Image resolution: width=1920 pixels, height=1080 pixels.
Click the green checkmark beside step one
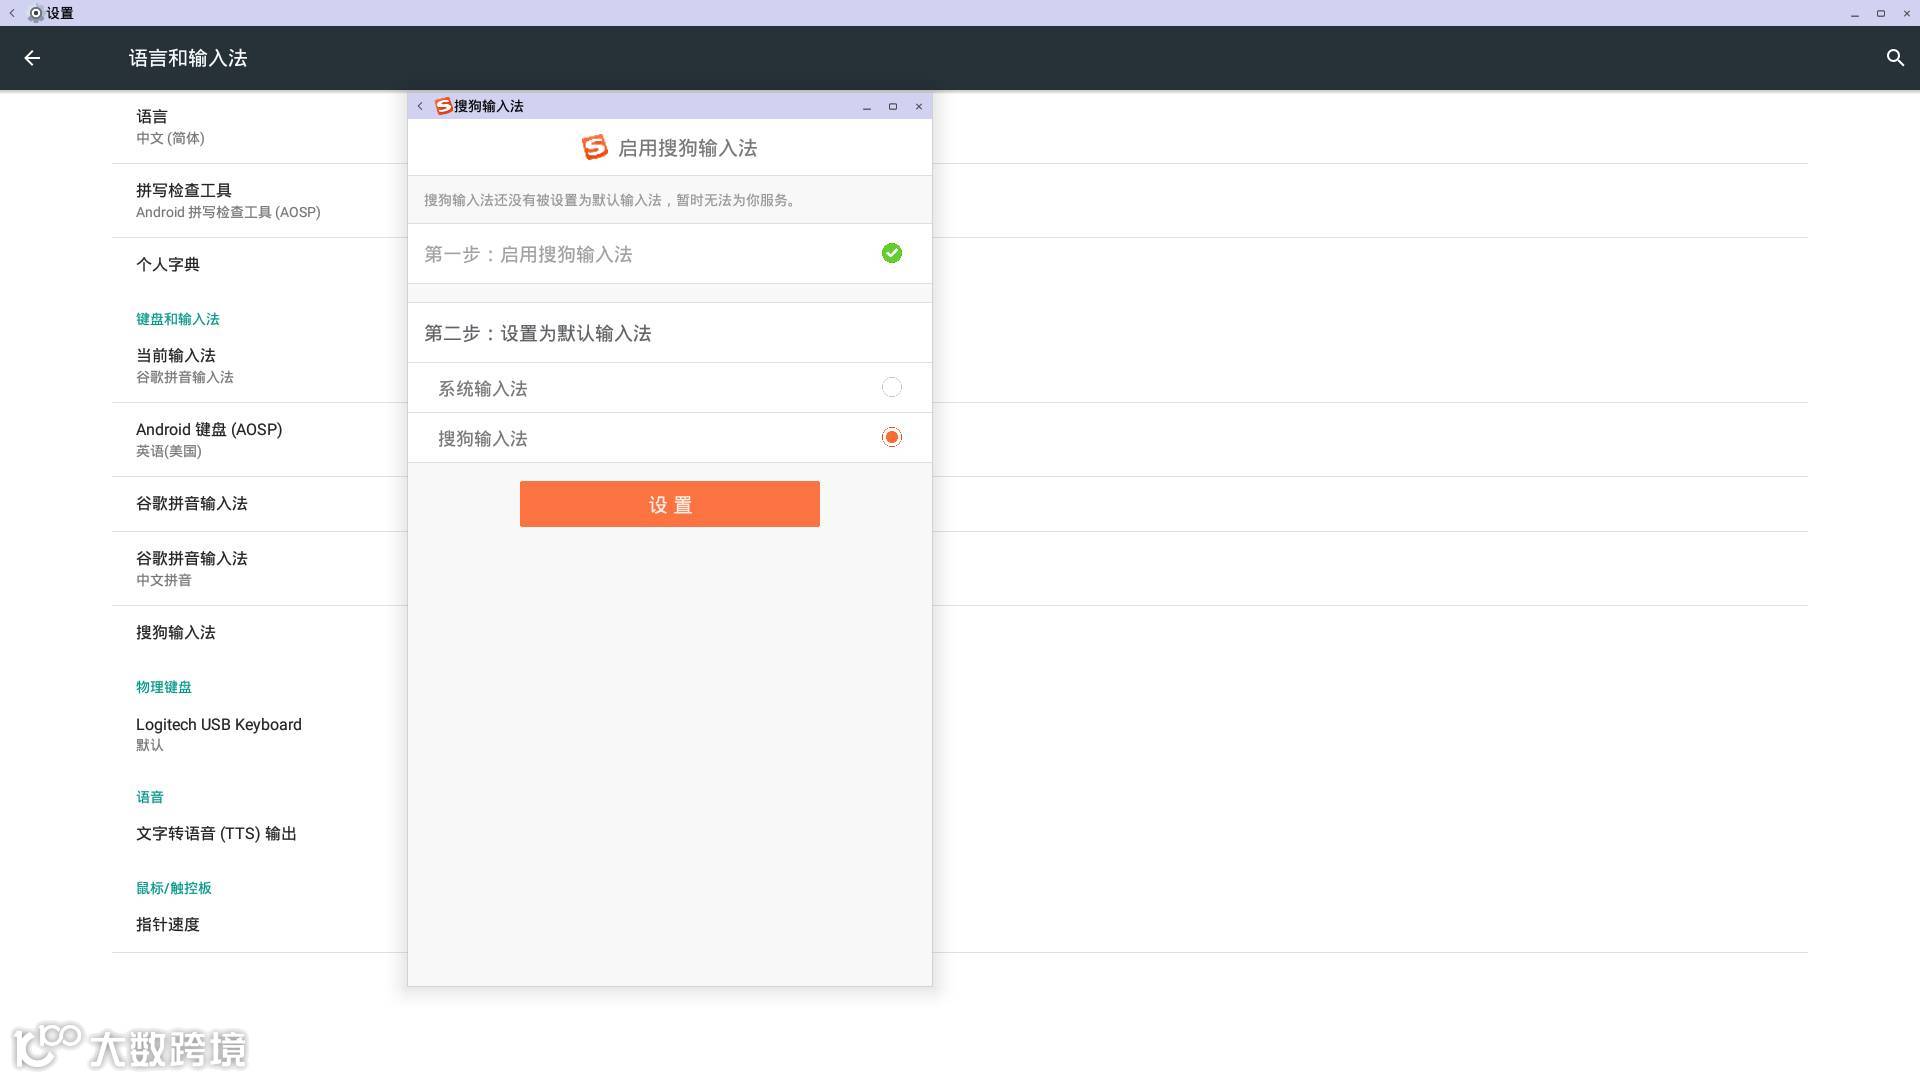tap(891, 254)
